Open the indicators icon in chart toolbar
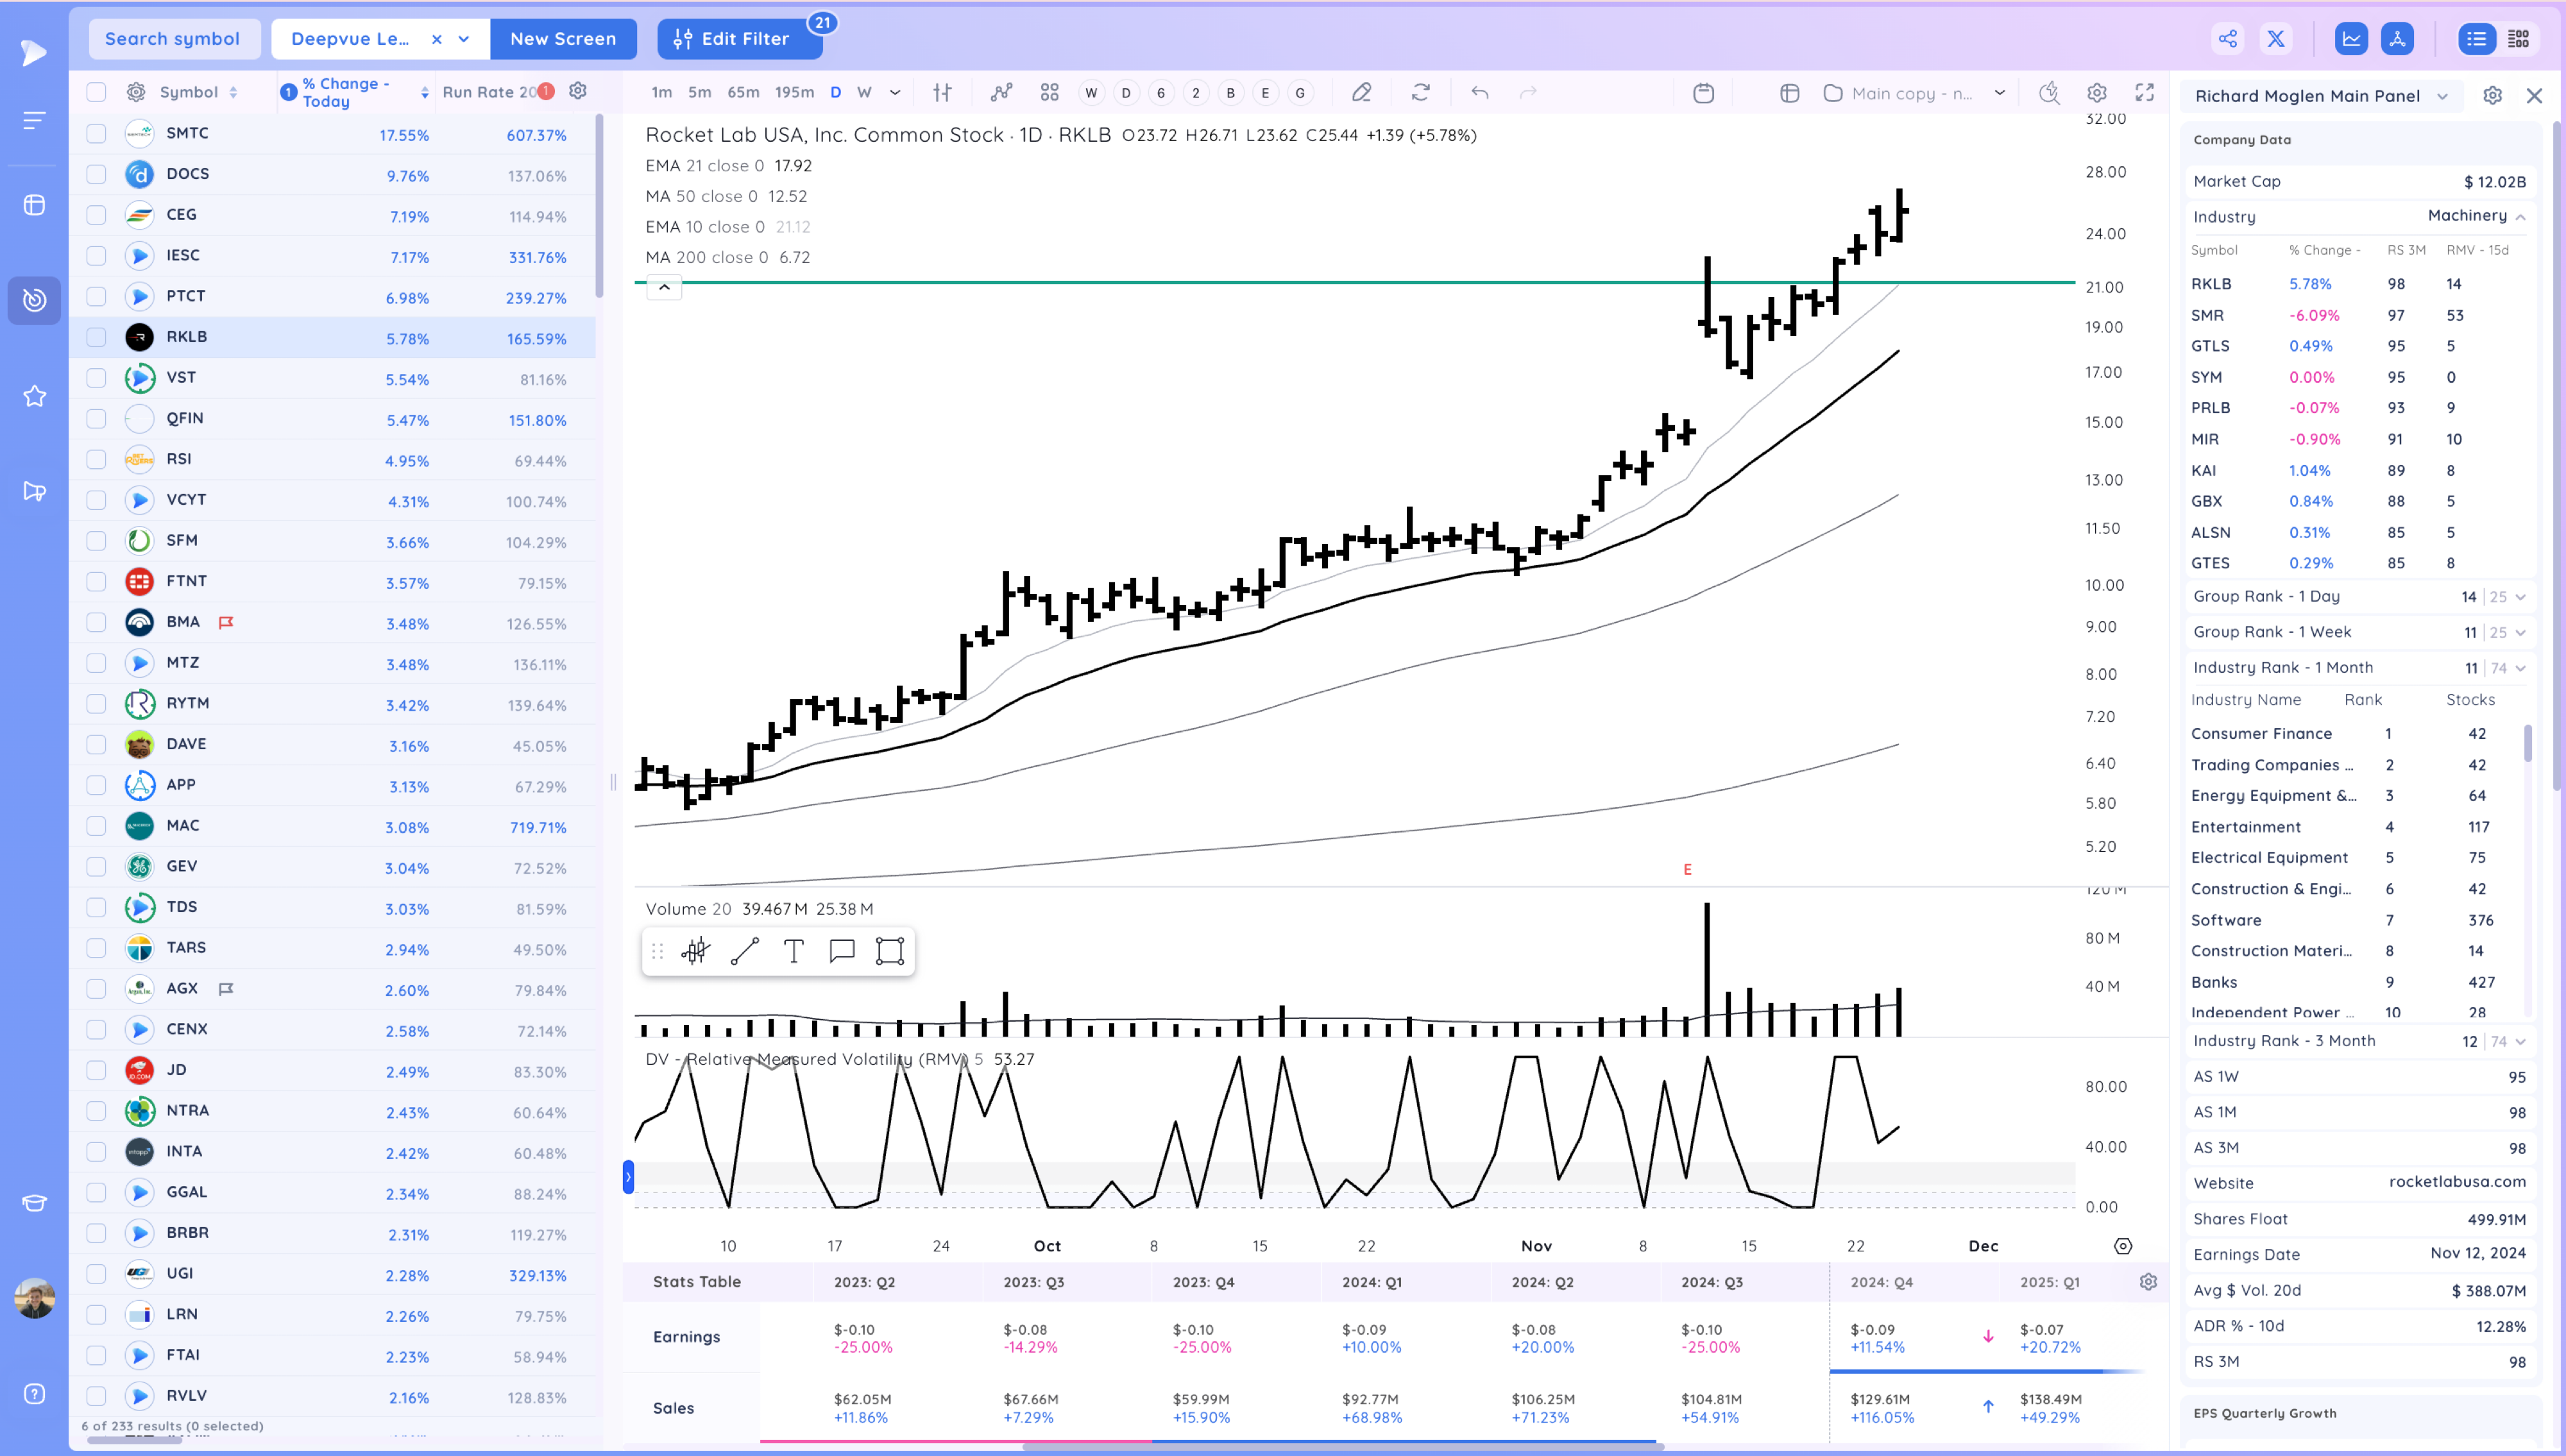 (1001, 93)
